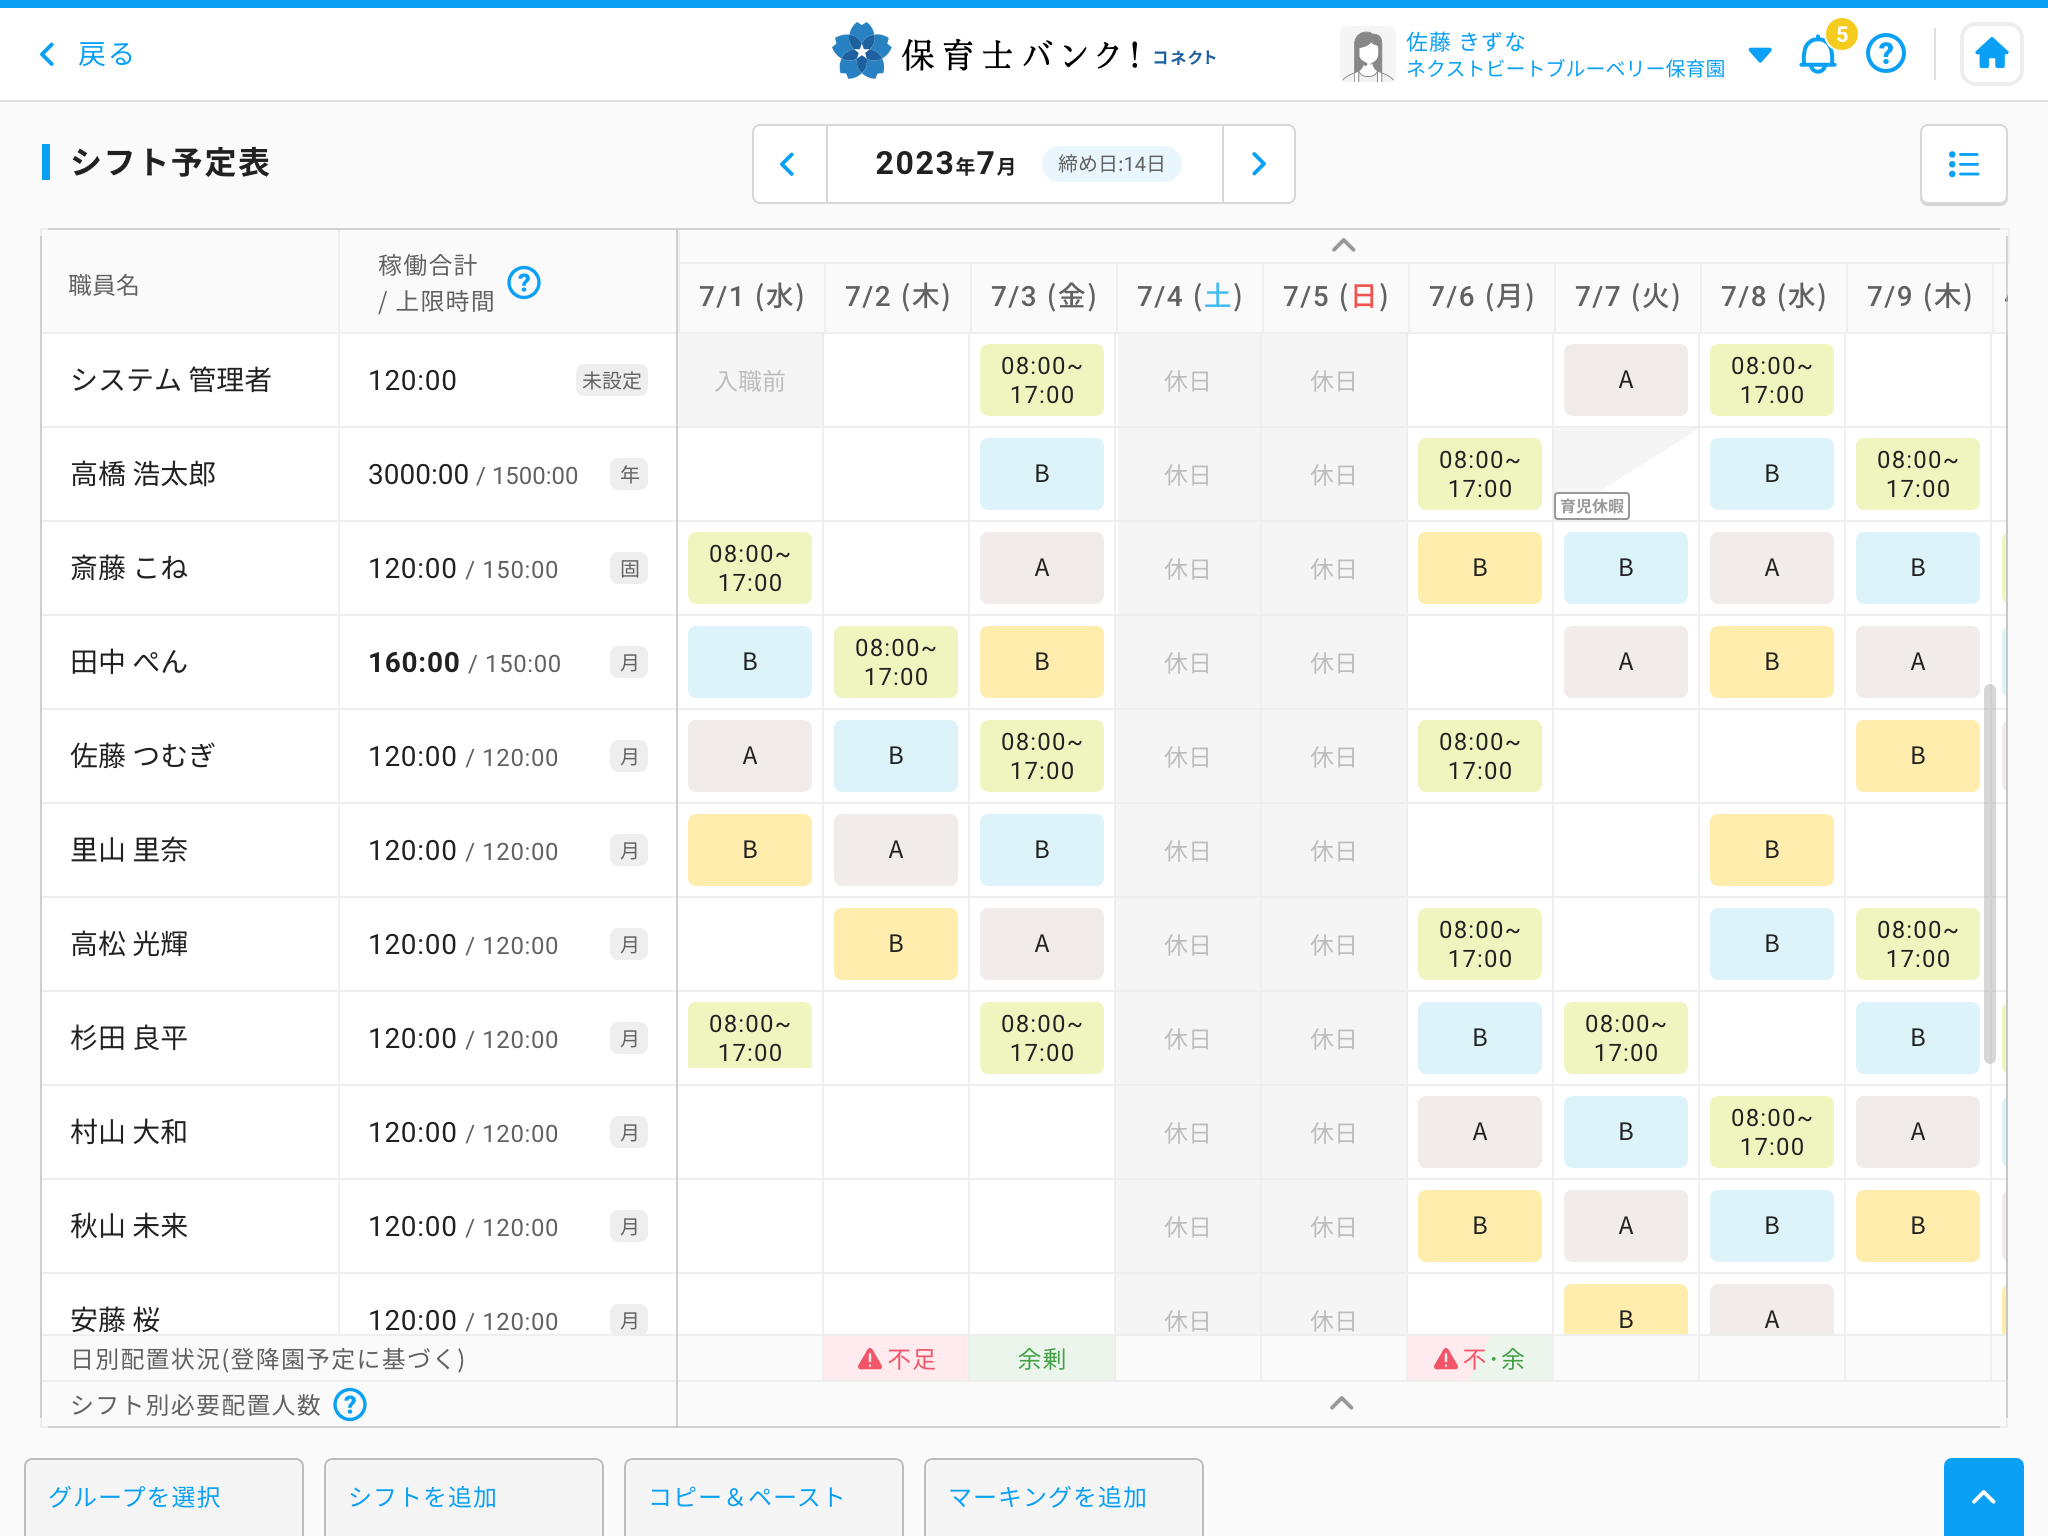Open マーキングを追加 tab

[1064, 1497]
